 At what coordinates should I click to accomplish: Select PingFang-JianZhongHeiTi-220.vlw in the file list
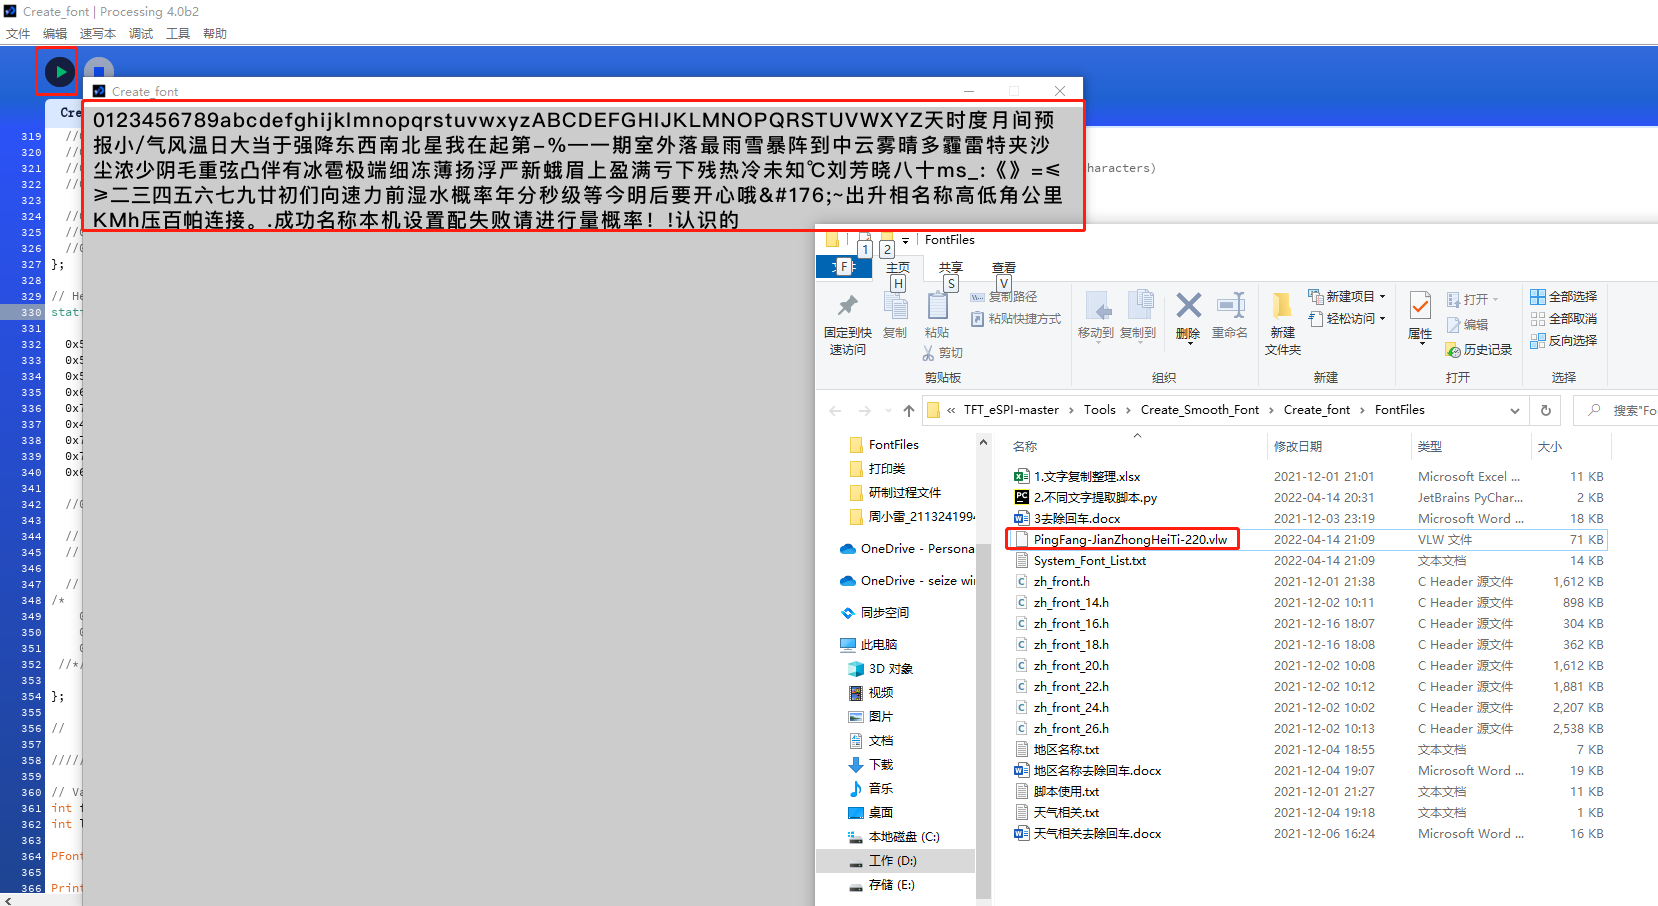click(x=1130, y=539)
